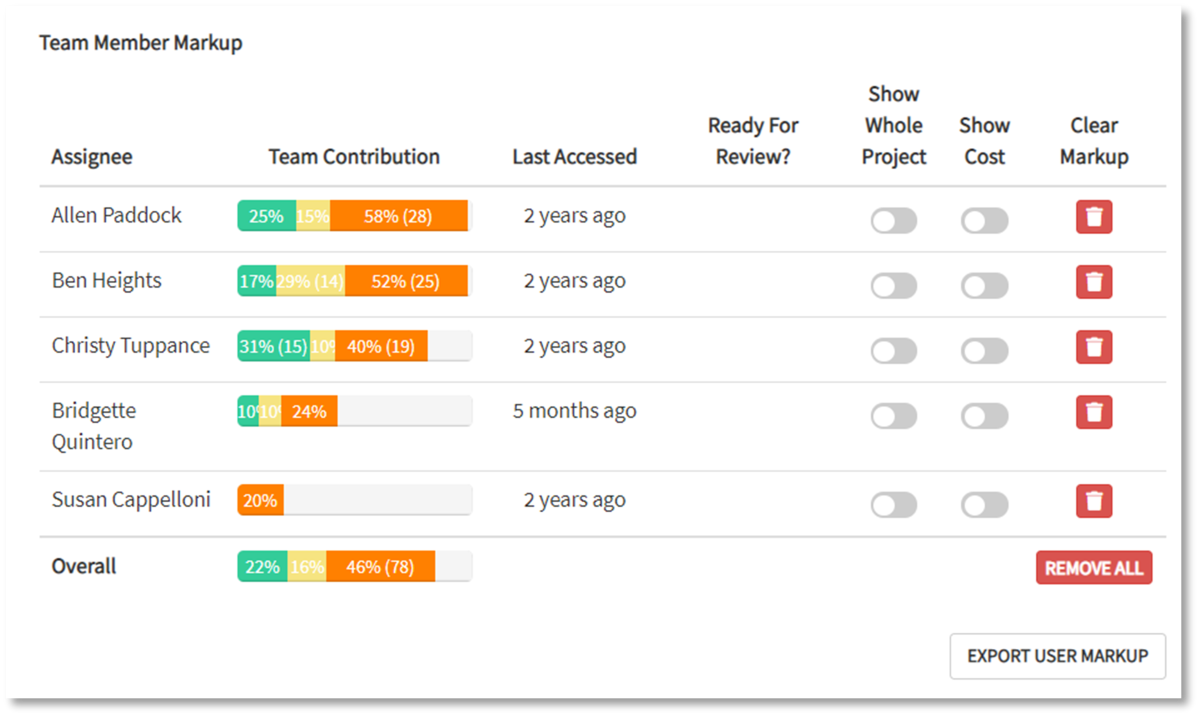
Task: Enable Show Cost for Susan Cappelloni
Action: [x=984, y=505]
